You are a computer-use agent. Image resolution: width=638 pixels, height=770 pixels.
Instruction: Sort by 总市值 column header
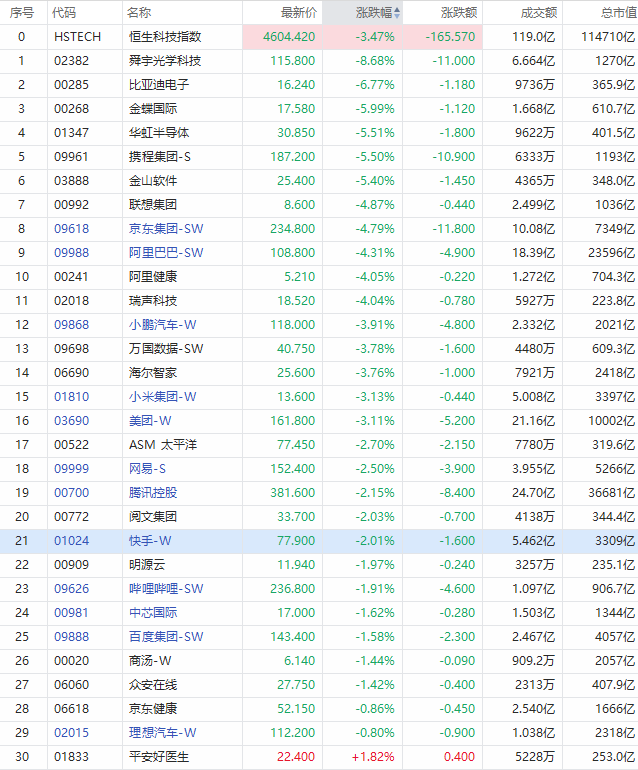coord(619,13)
